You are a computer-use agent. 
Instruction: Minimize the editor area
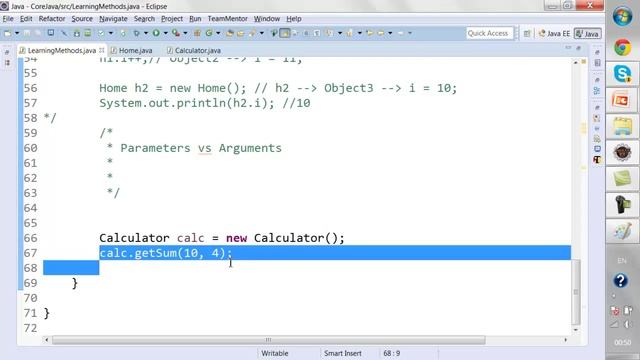click(568, 48)
